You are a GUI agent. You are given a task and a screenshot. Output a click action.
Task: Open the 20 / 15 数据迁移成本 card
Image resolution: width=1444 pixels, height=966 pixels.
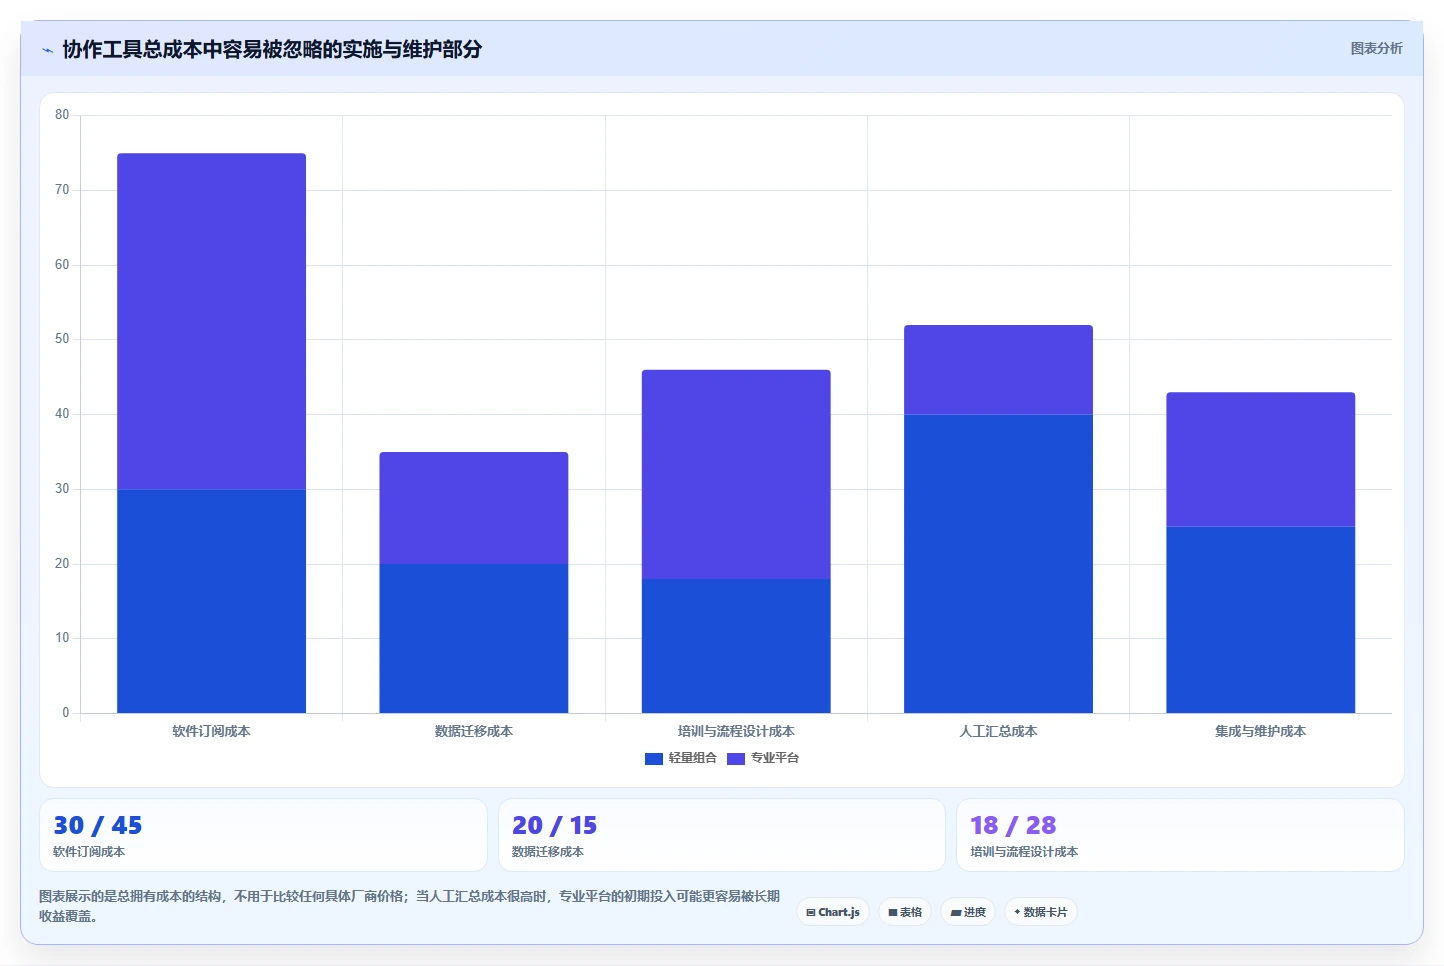point(722,835)
